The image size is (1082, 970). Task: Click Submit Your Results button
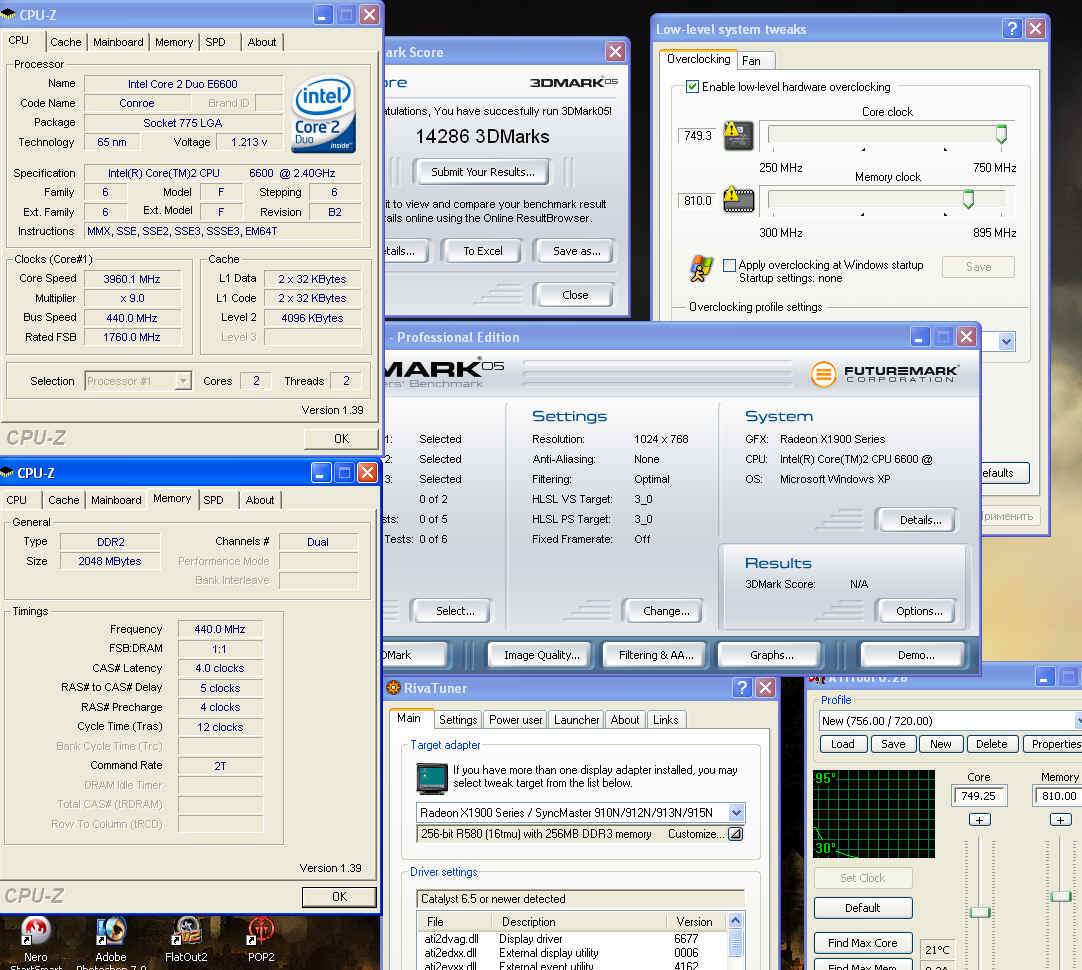(482, 172)
